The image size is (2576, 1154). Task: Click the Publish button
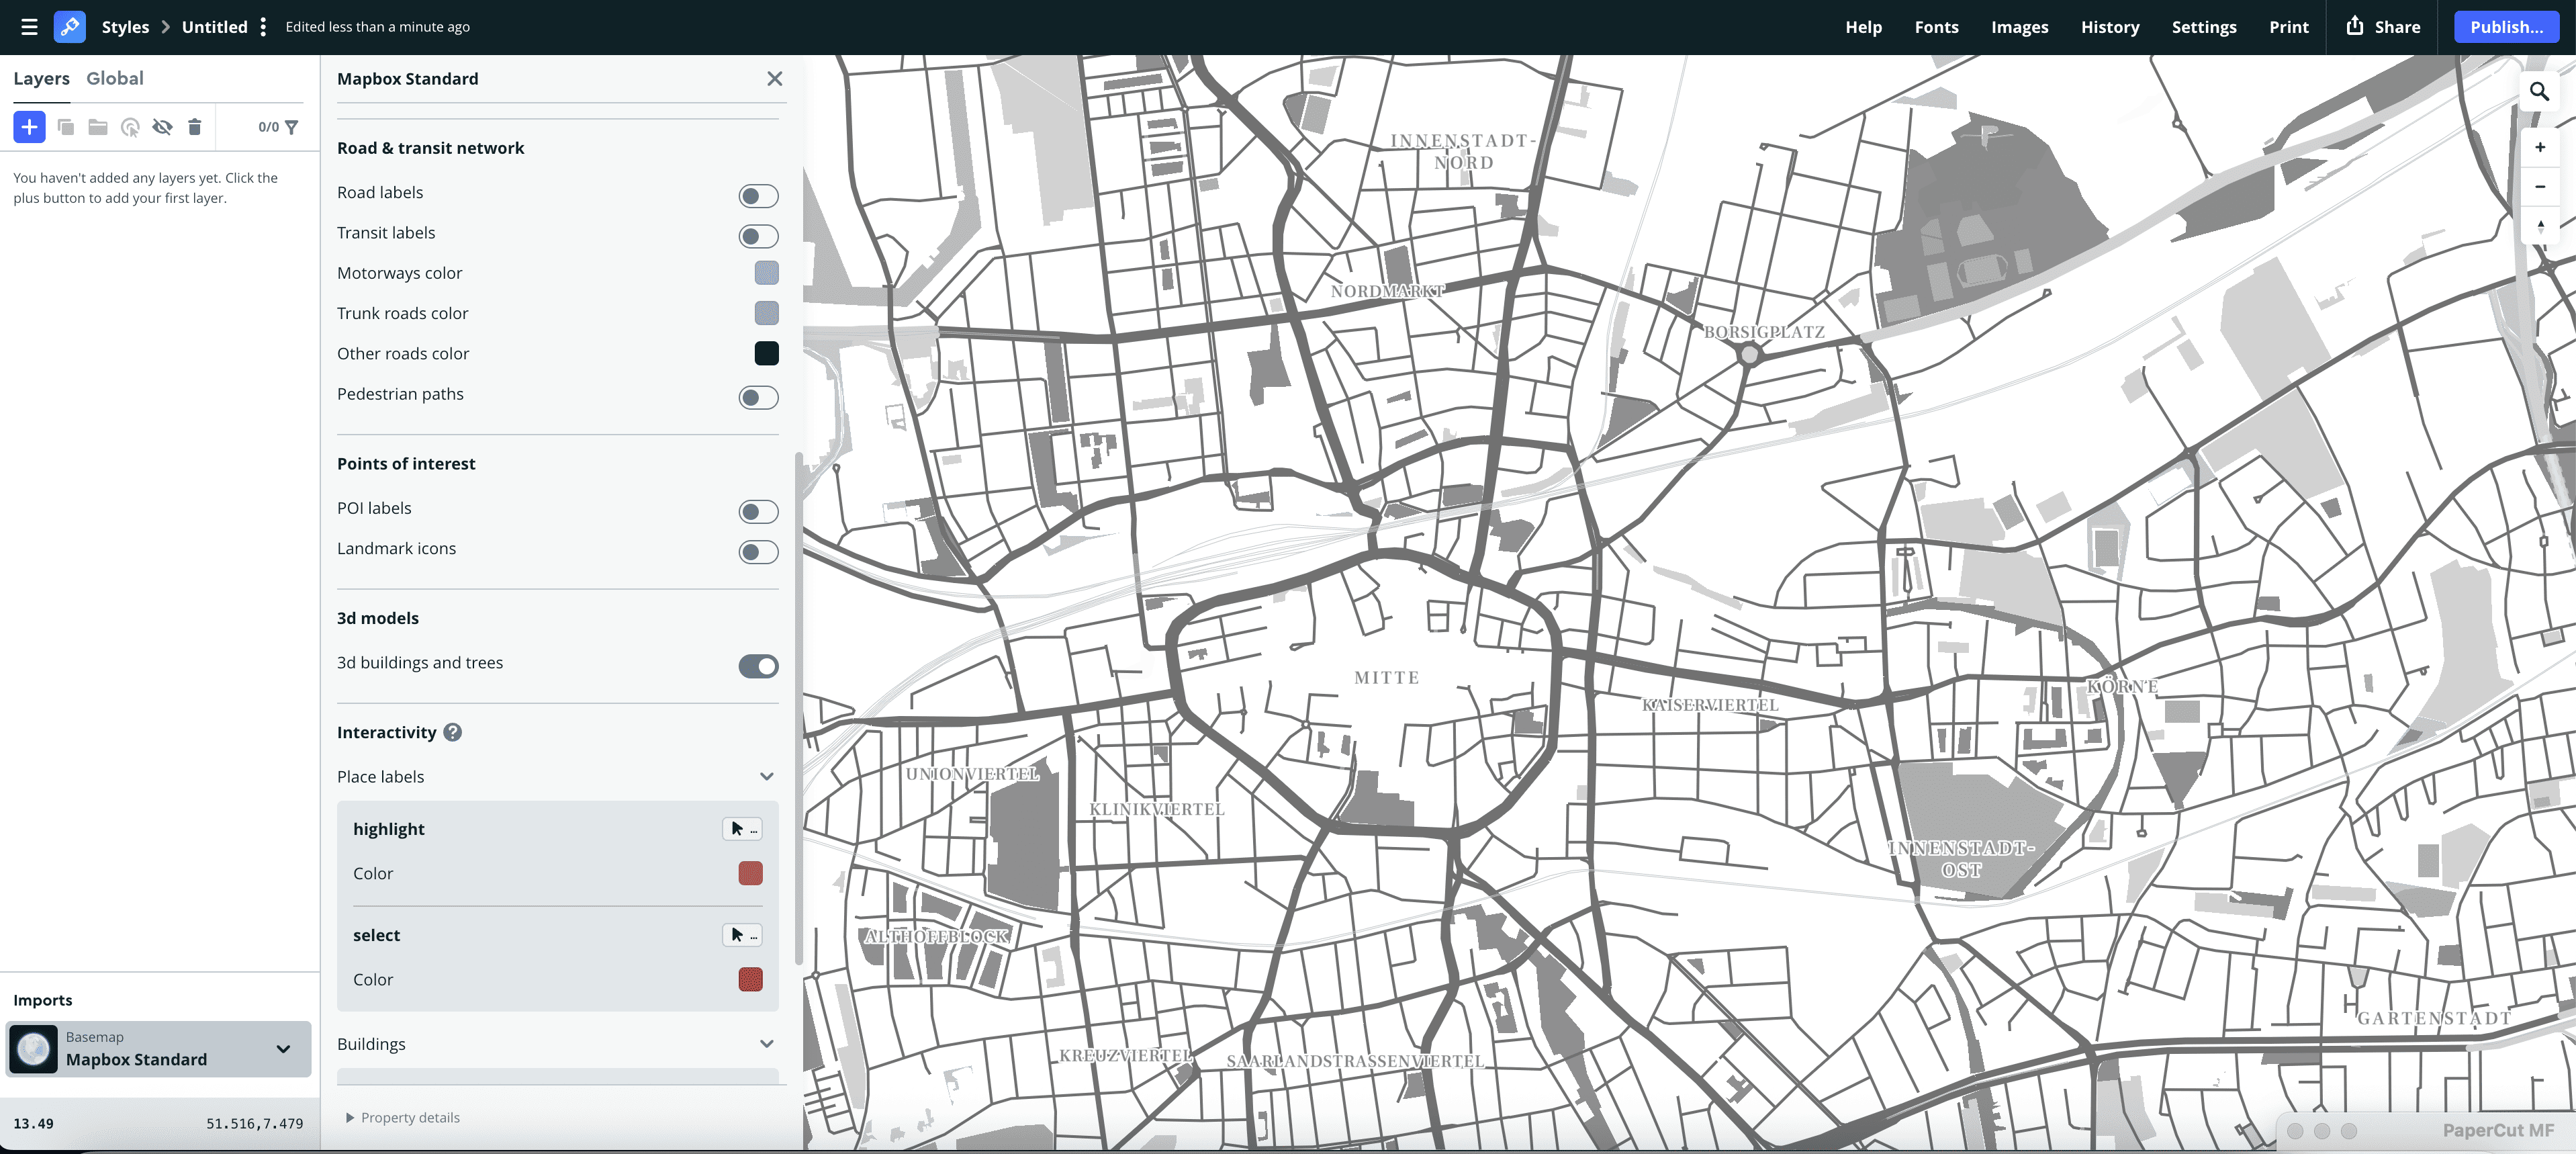click(x=2506, y=27)
